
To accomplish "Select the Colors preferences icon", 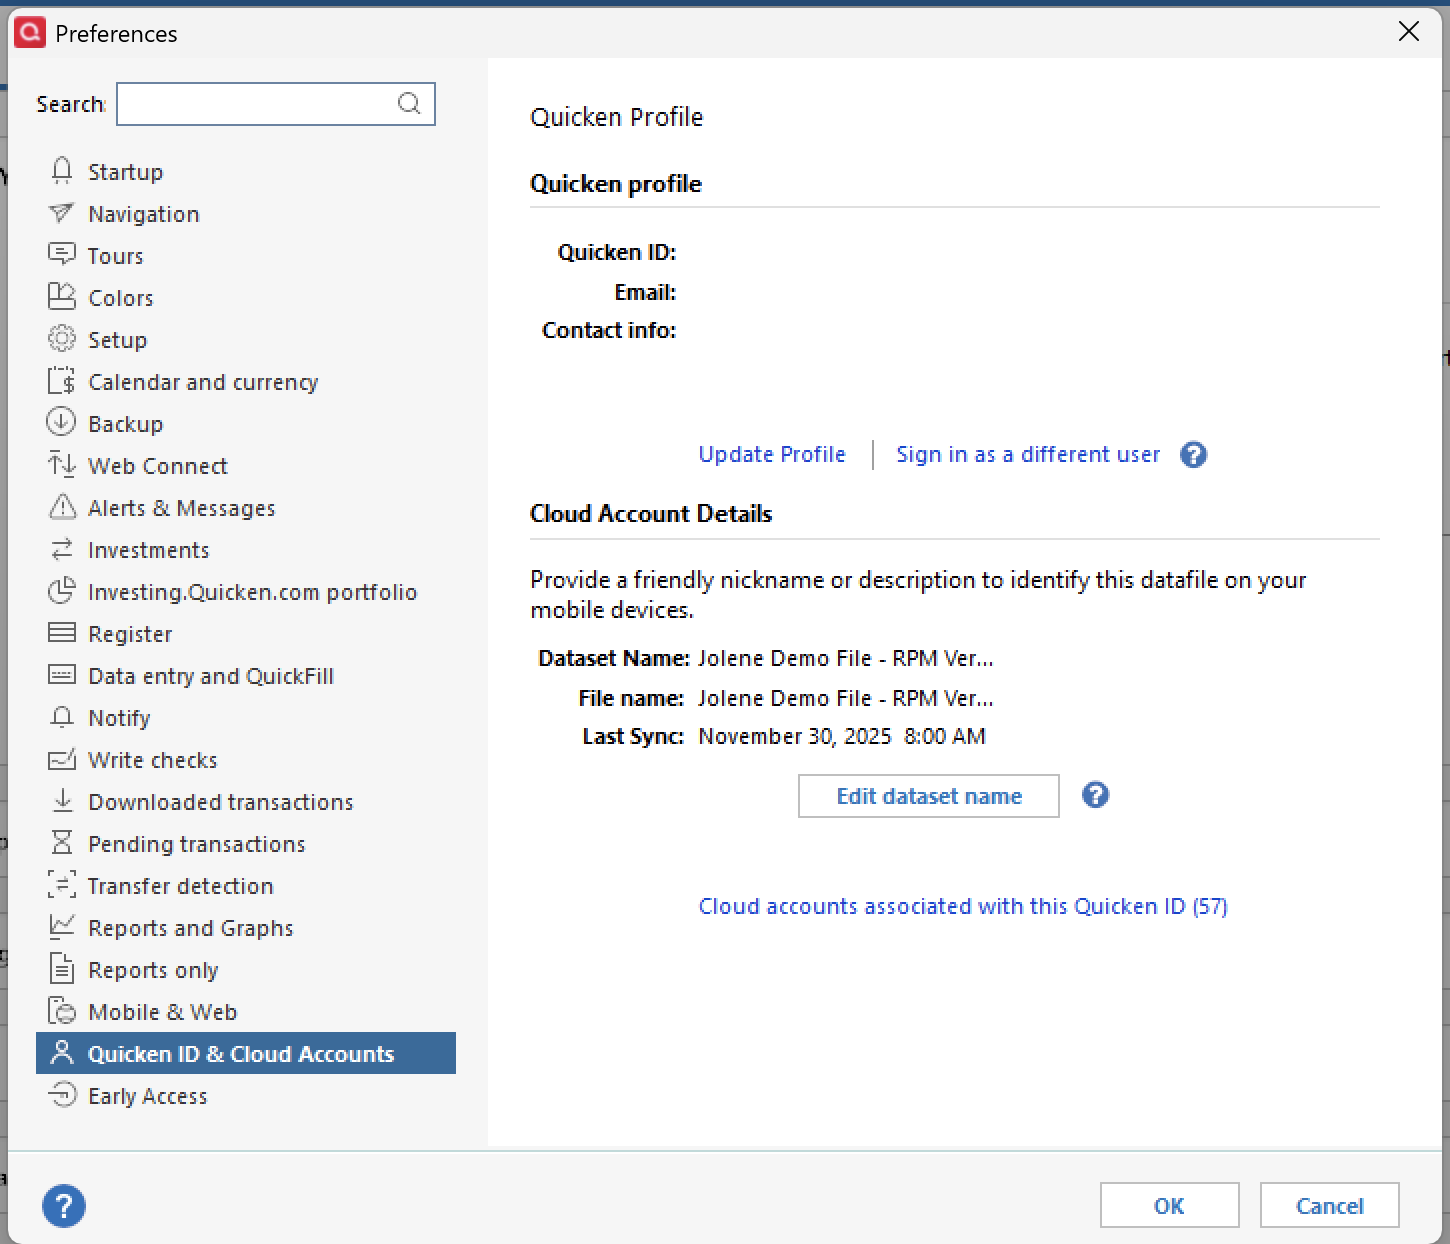I will click(62, 297).
